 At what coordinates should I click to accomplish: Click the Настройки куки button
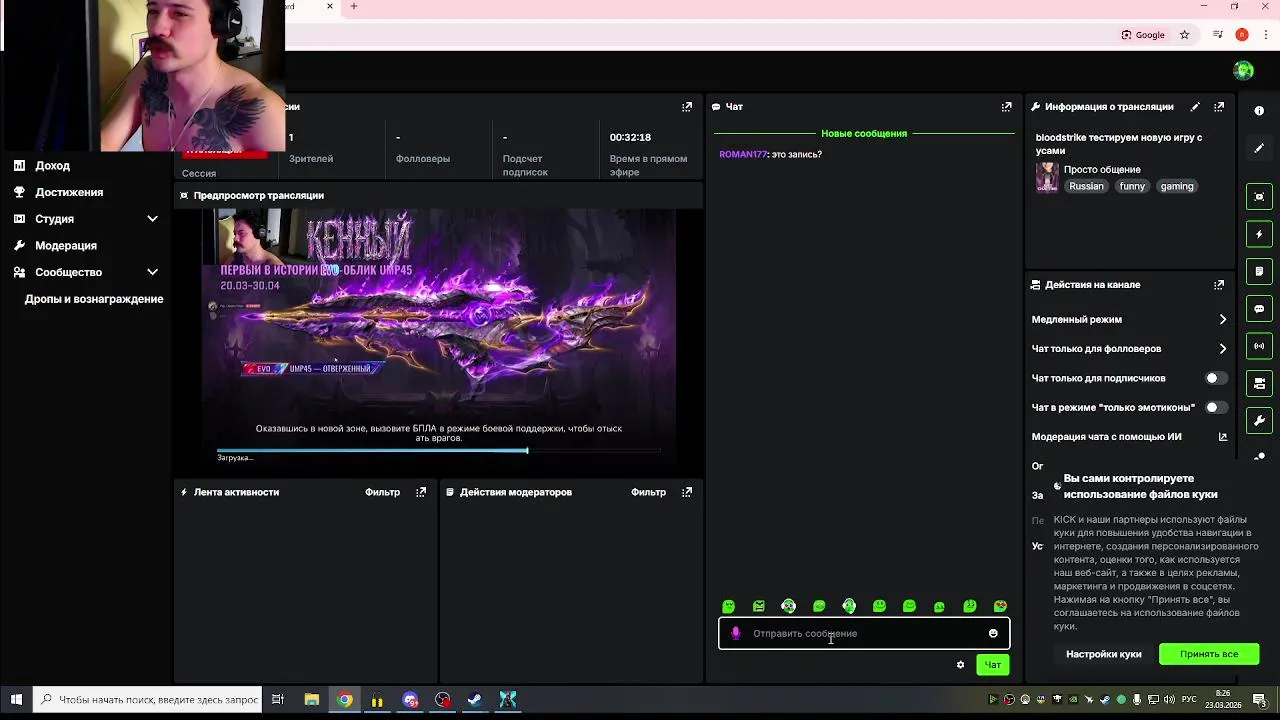coord(1103,654)
